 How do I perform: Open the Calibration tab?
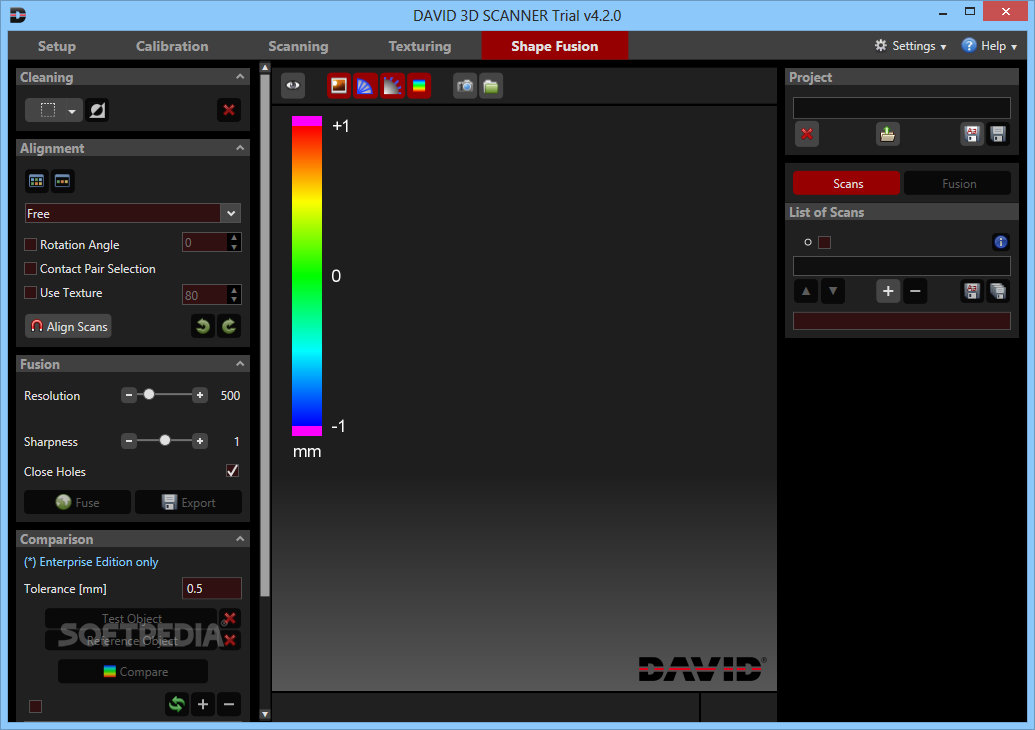click(172, 46)
